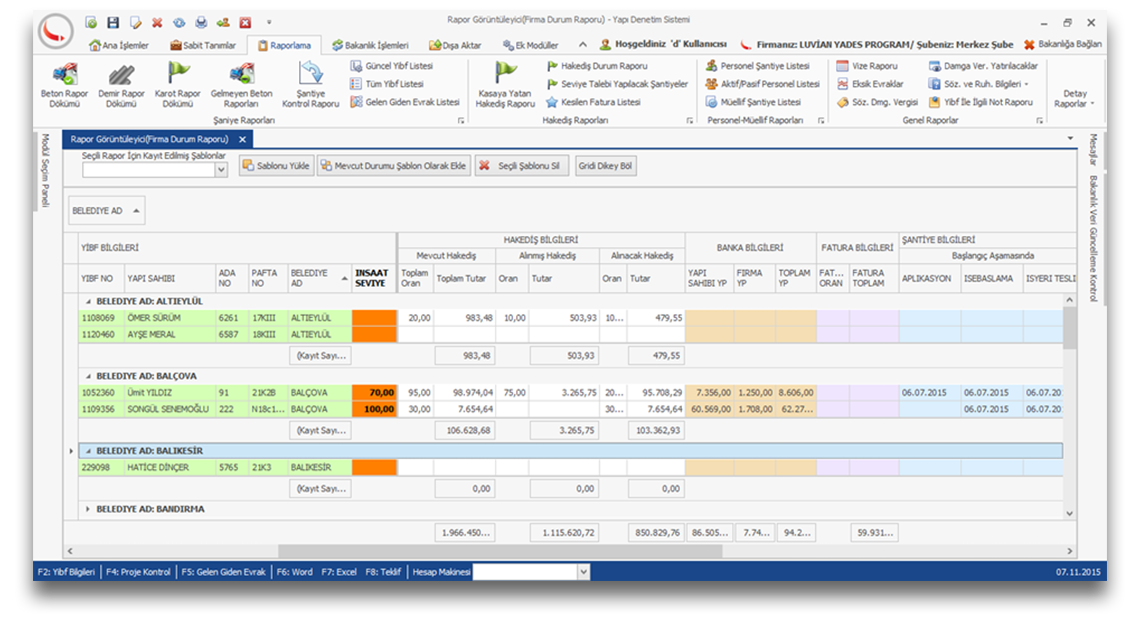
Task: Switch to the Dışa Aktar ribbon tab
Action: tap(455, 45)
